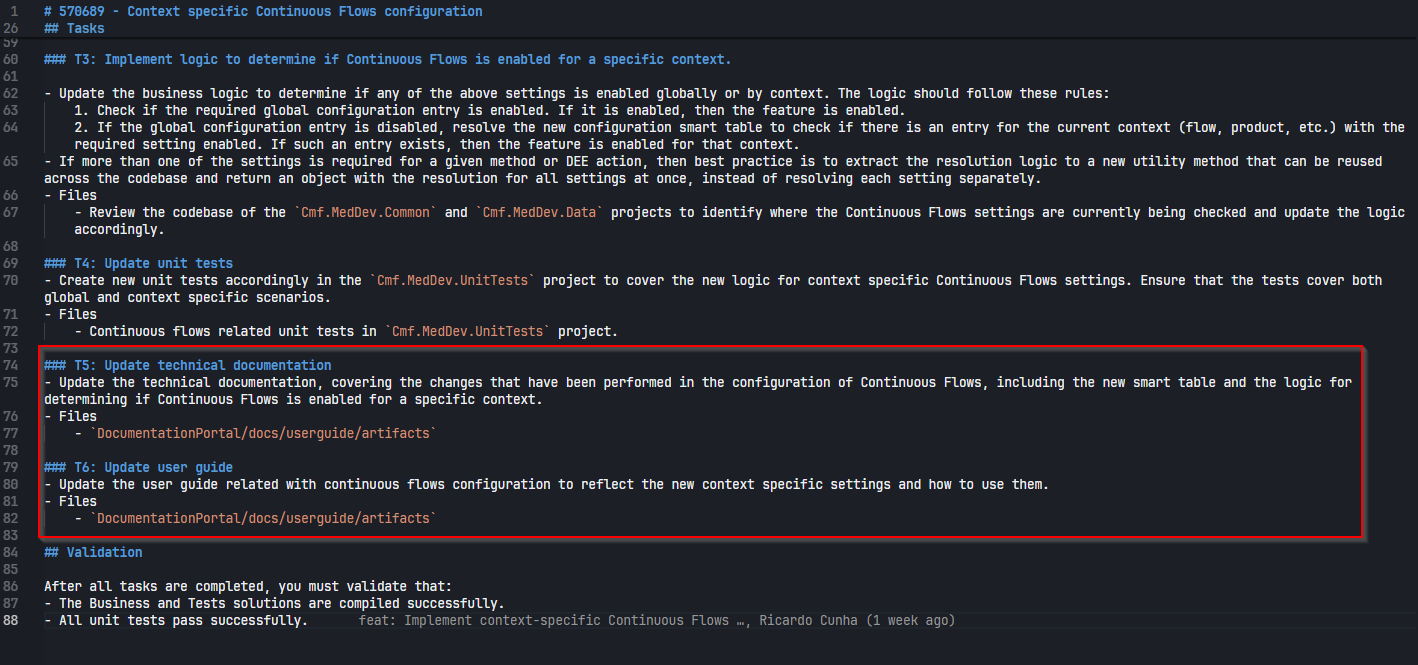Click inline code `Cmf.MedDev.Common`

(x=365, y=212)
